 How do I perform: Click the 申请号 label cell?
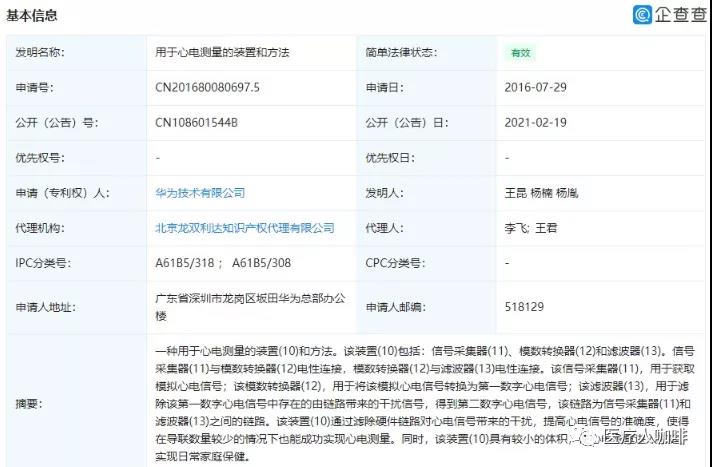76,87
